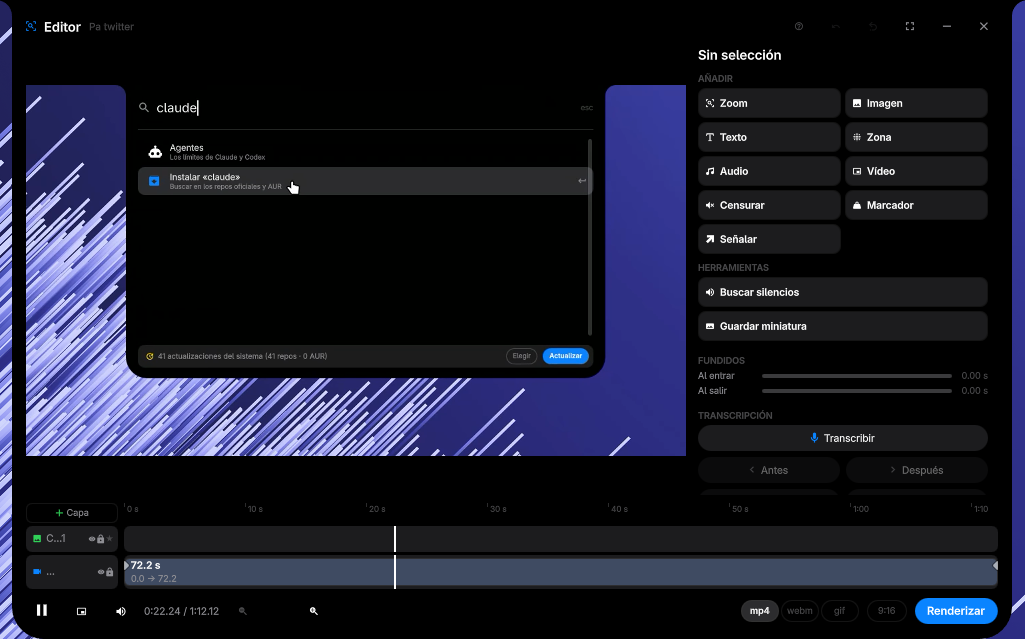
Task: Zoom in the timeline with large magnifier
Action: pyautogui.click(x=314, y=611)
